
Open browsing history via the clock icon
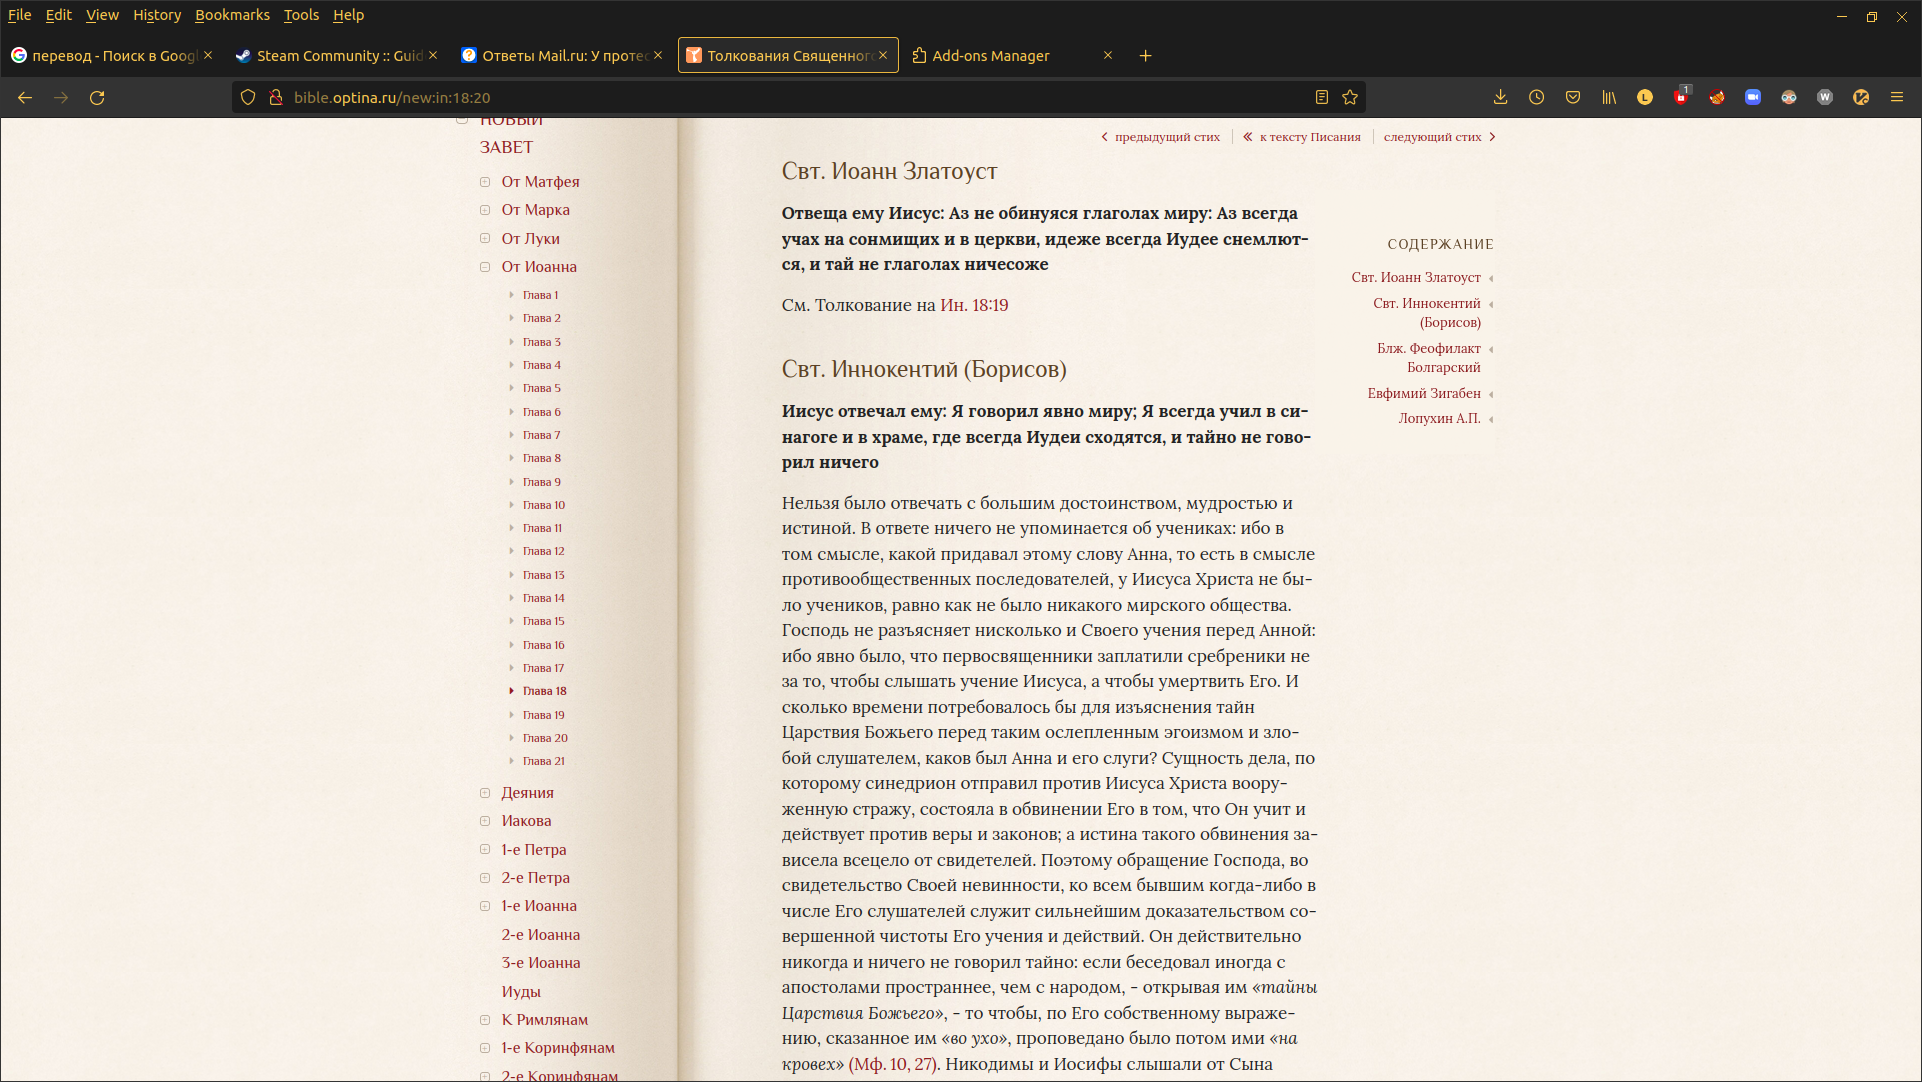(1537, 97)
